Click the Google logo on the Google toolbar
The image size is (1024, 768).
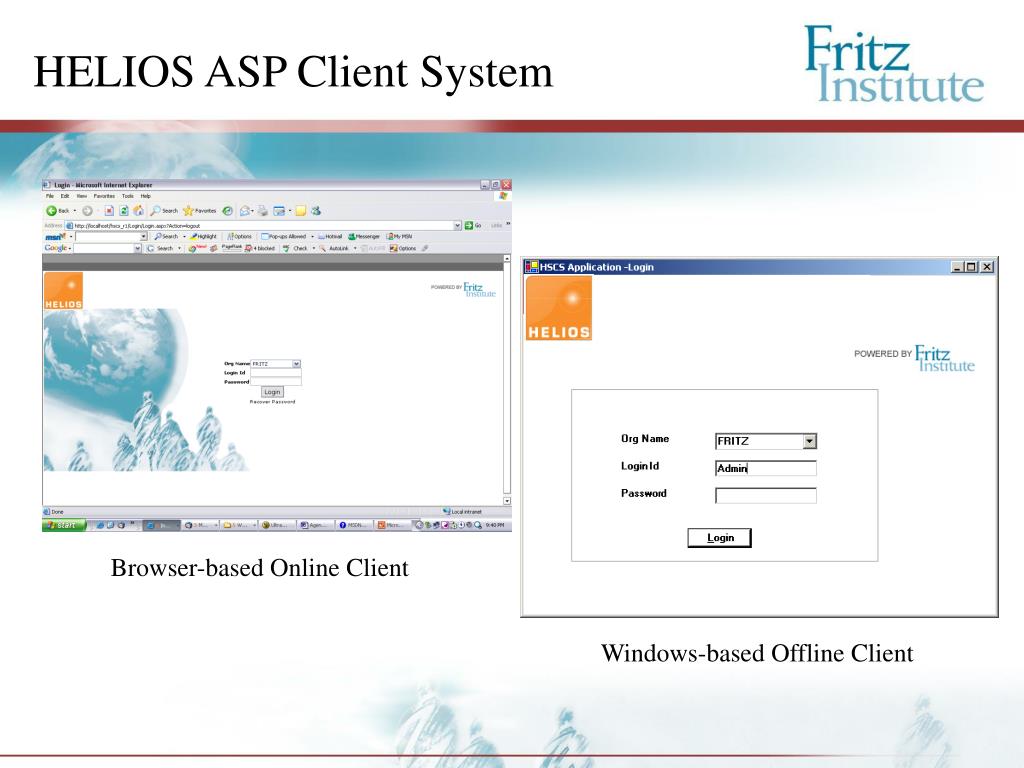pyautogui.click(x=56, y=248)
